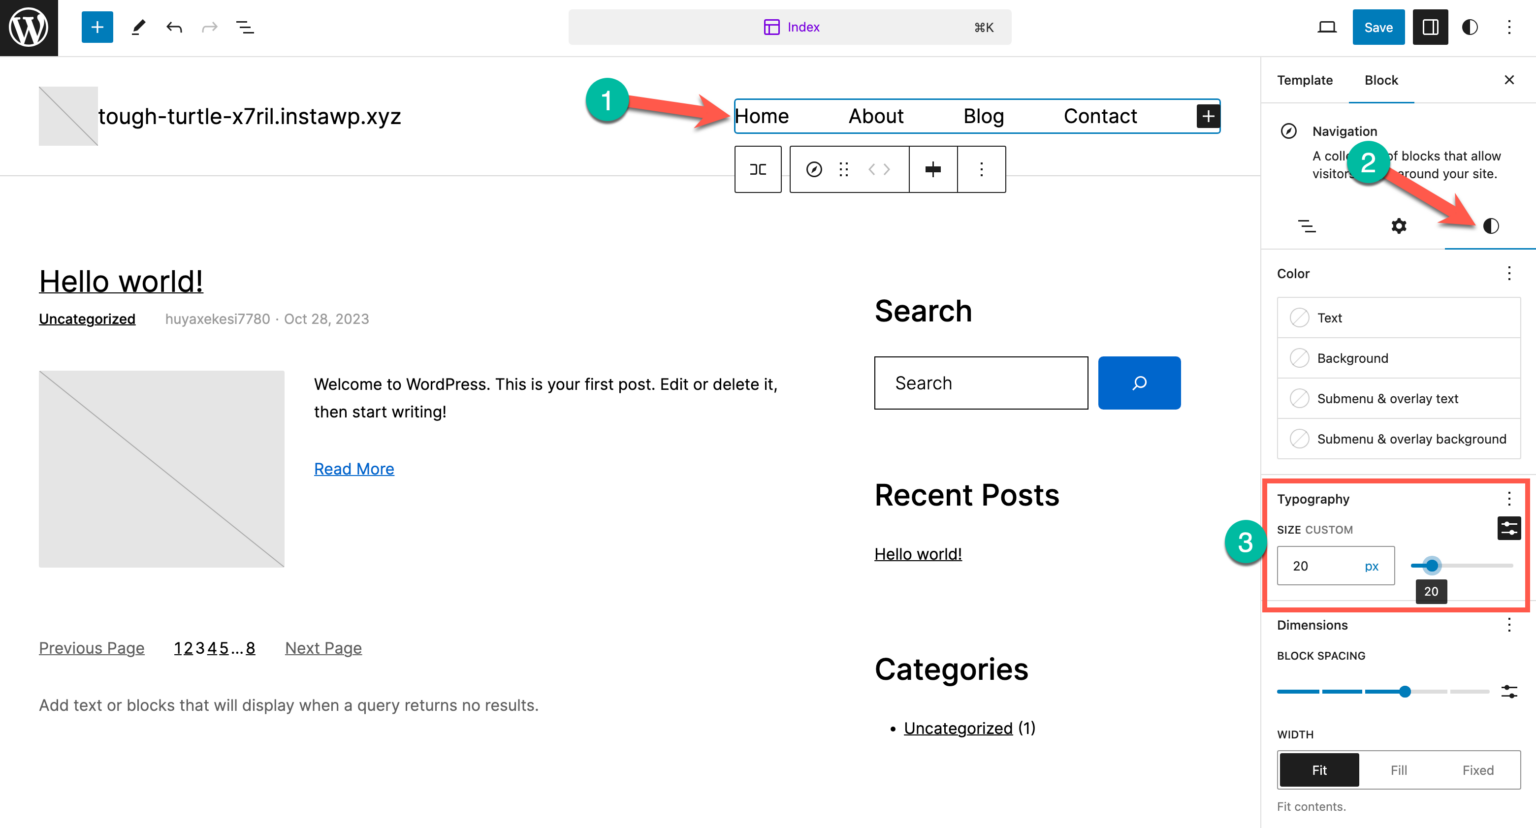Open the Color options menu
Viewport: 1536px width, 828px height.
point(1509,273)
